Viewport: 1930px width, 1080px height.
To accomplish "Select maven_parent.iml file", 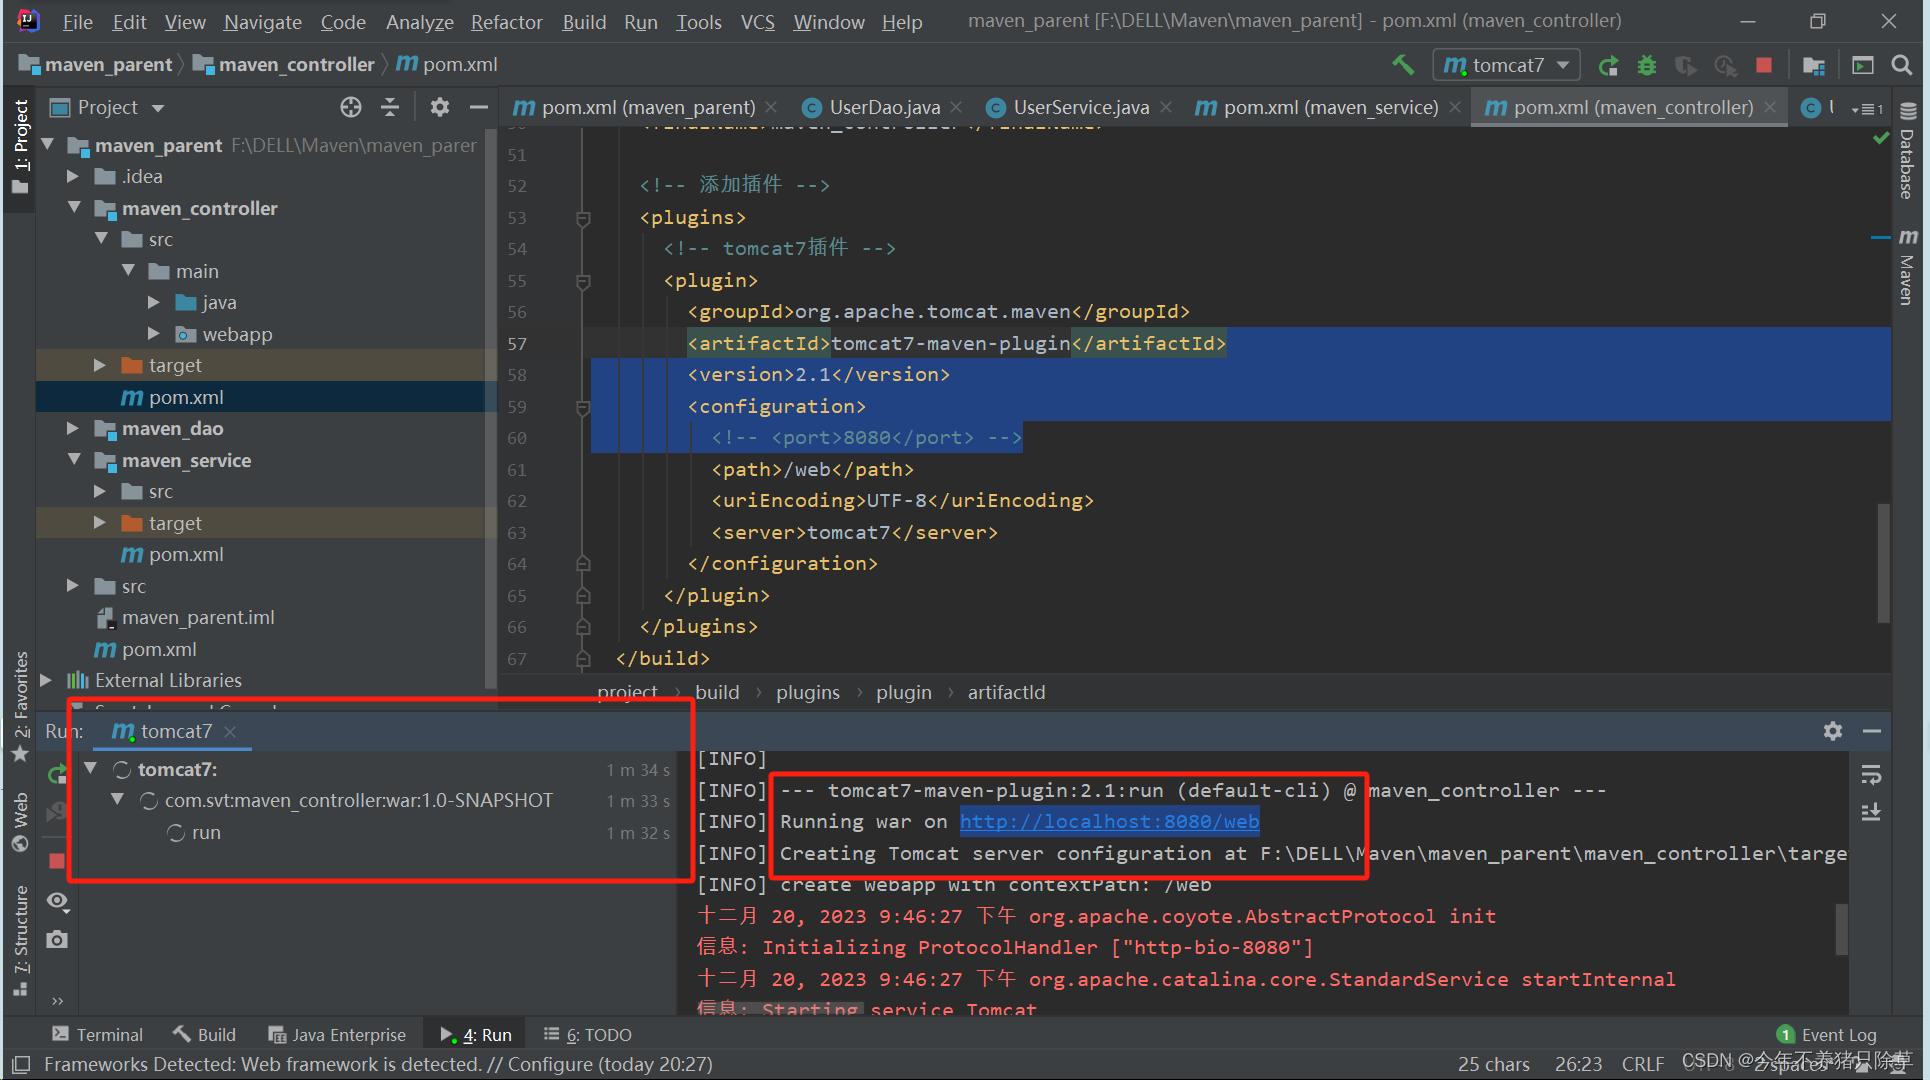I will (198, 618).
